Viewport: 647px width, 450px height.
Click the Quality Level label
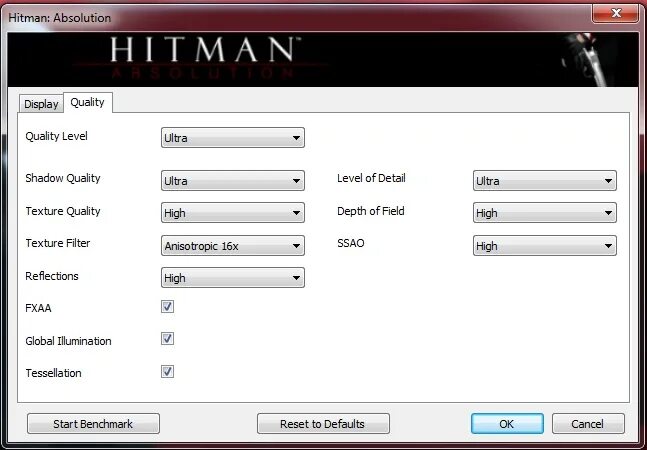click(x=57, y=136)
